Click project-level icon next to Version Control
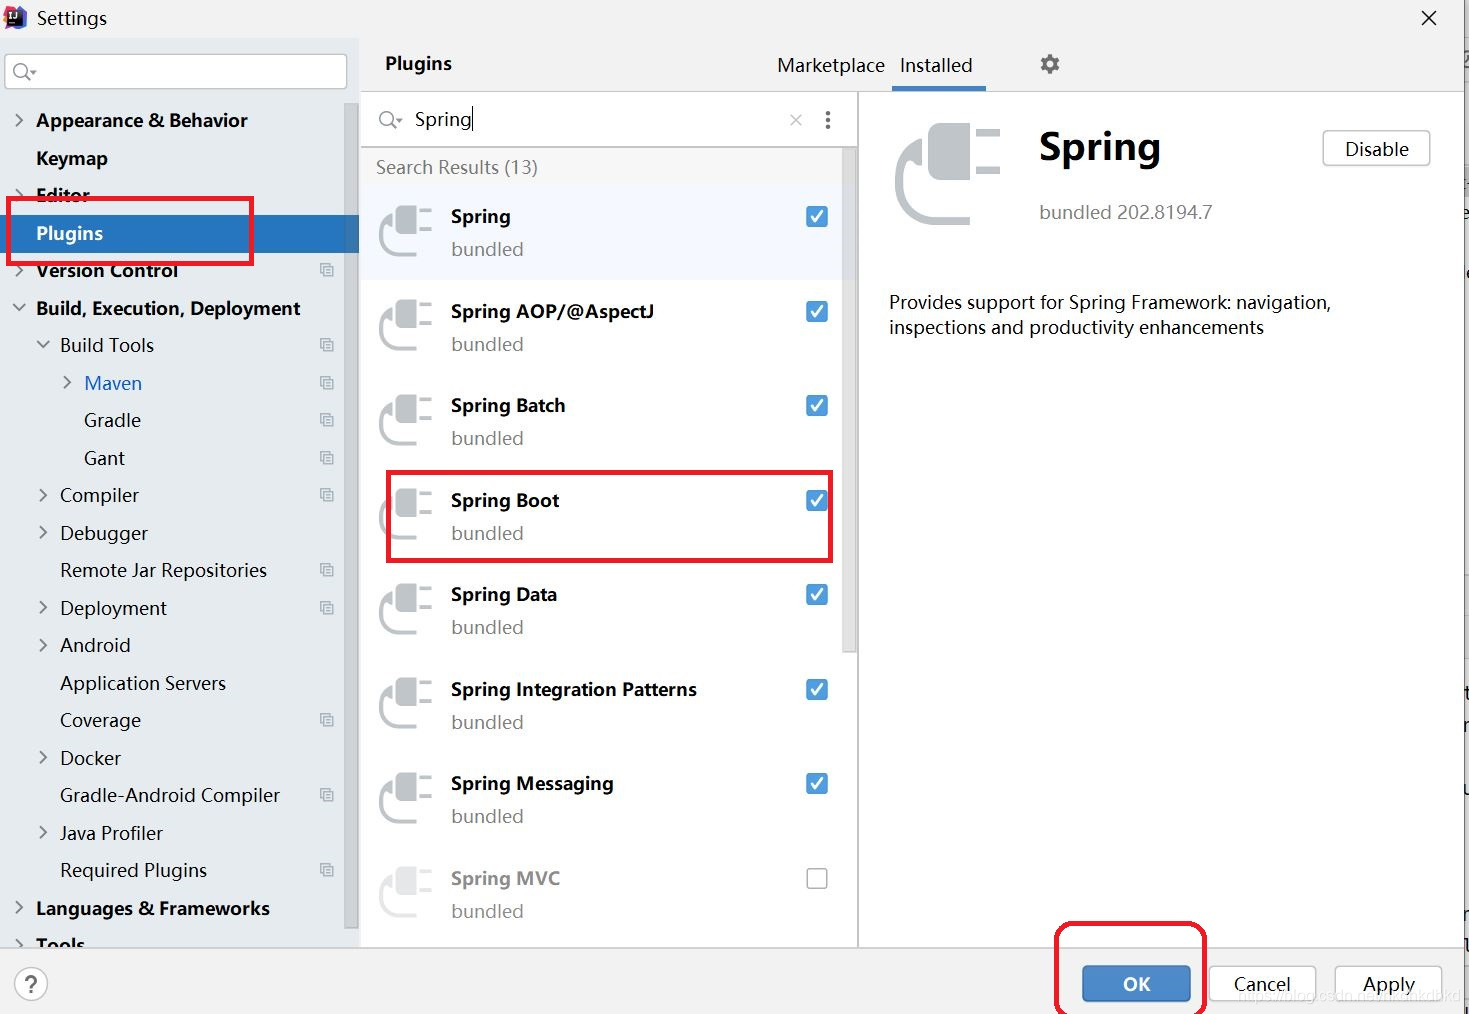The image size is (1469, 1014). [326, 270]
